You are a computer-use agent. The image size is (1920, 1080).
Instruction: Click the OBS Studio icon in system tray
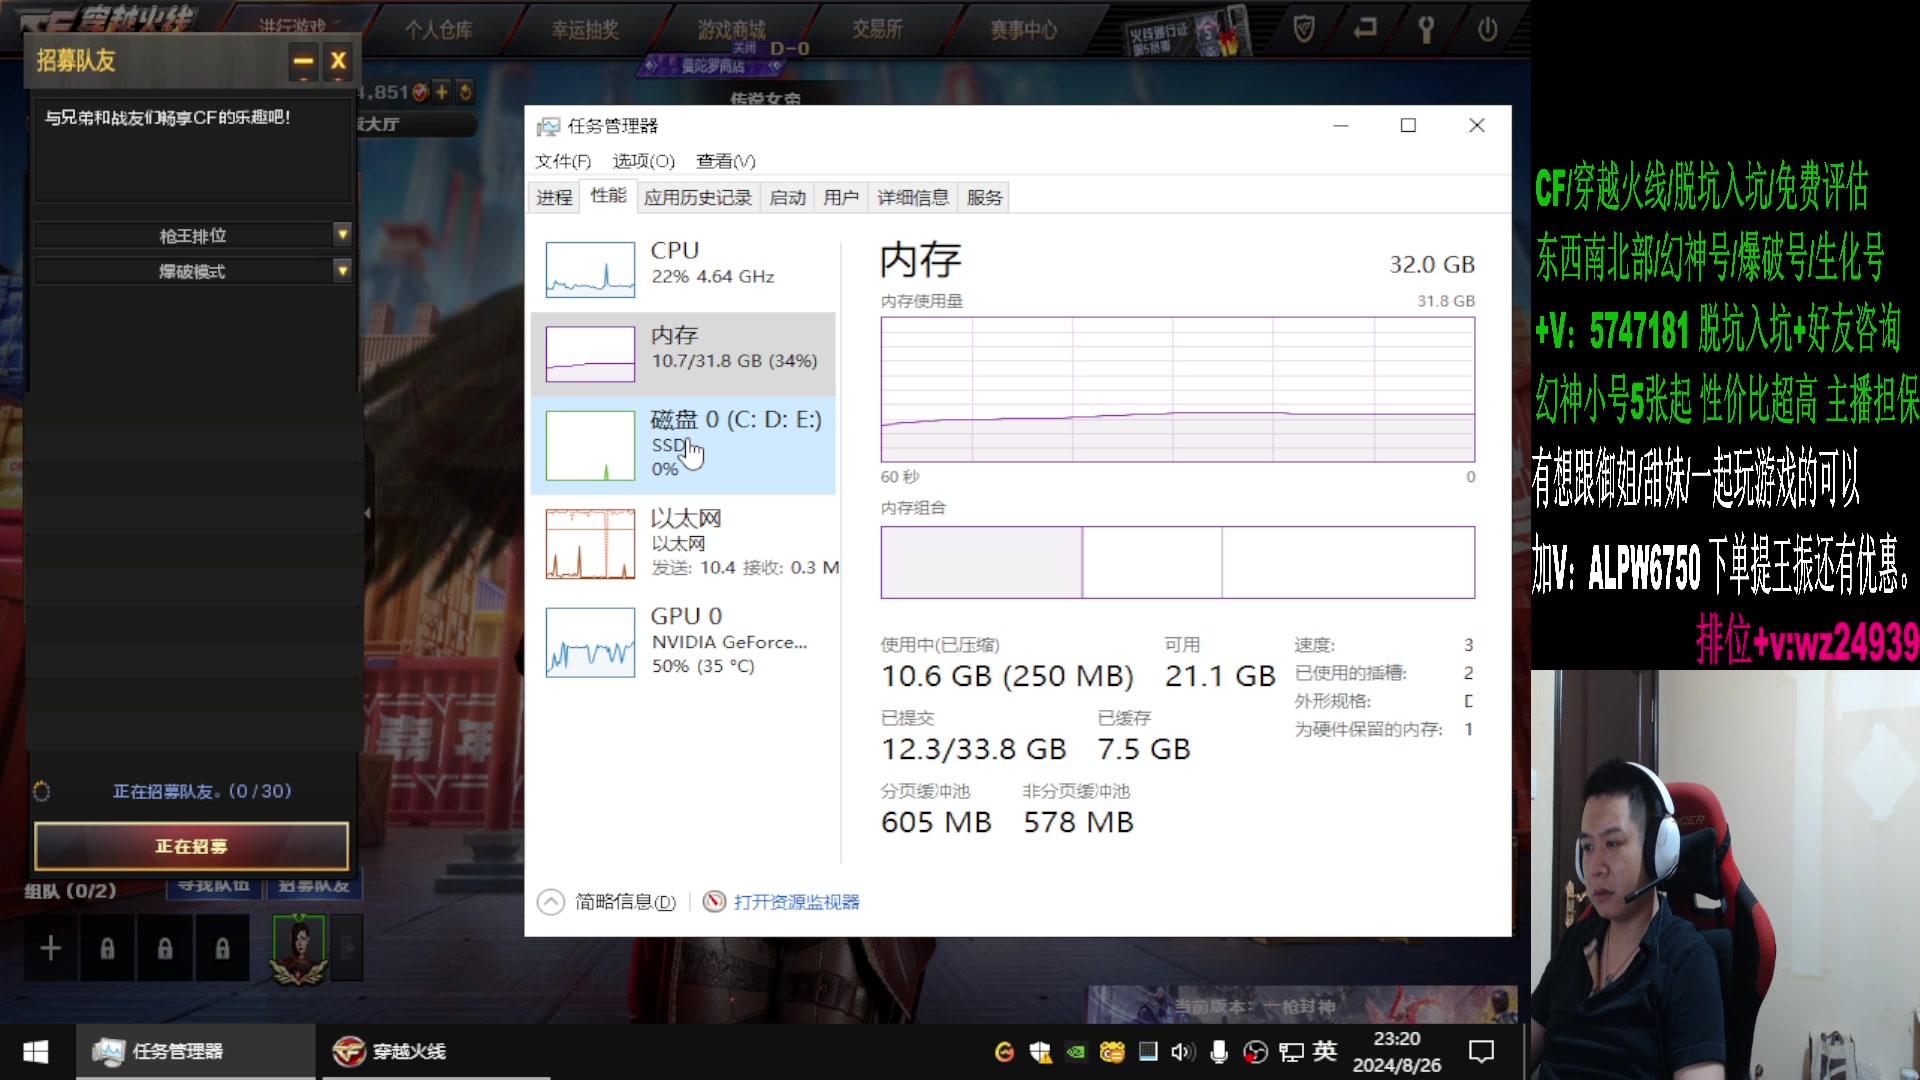pyautogui.click(x=1256, y=1052)
